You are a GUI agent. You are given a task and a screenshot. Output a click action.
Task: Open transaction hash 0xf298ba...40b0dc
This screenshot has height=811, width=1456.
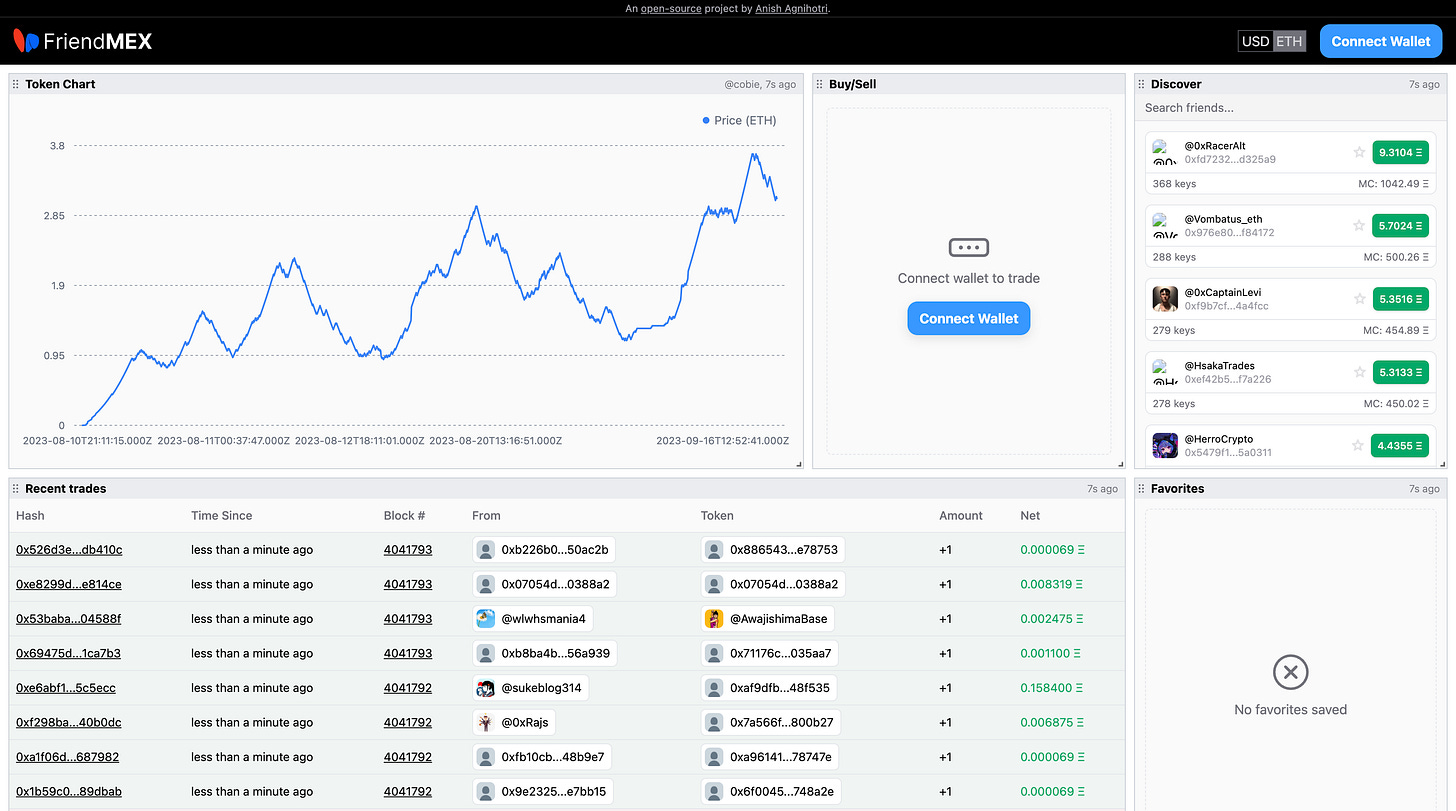click(69, 722)
